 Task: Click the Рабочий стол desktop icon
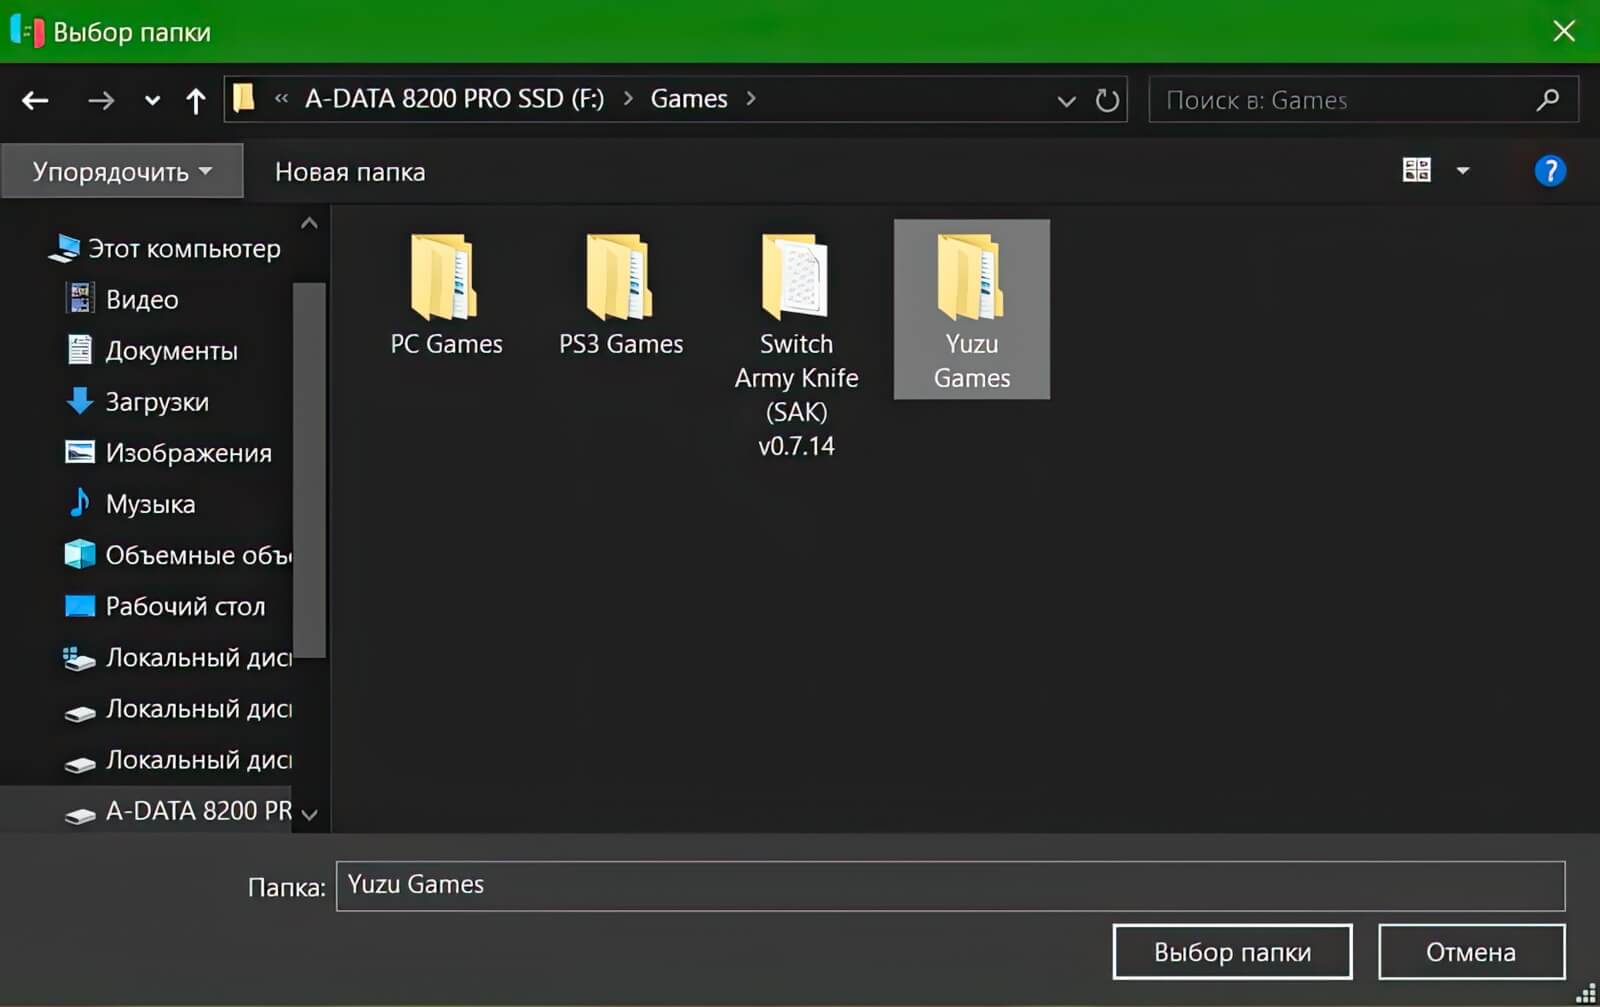pos(79,605)
